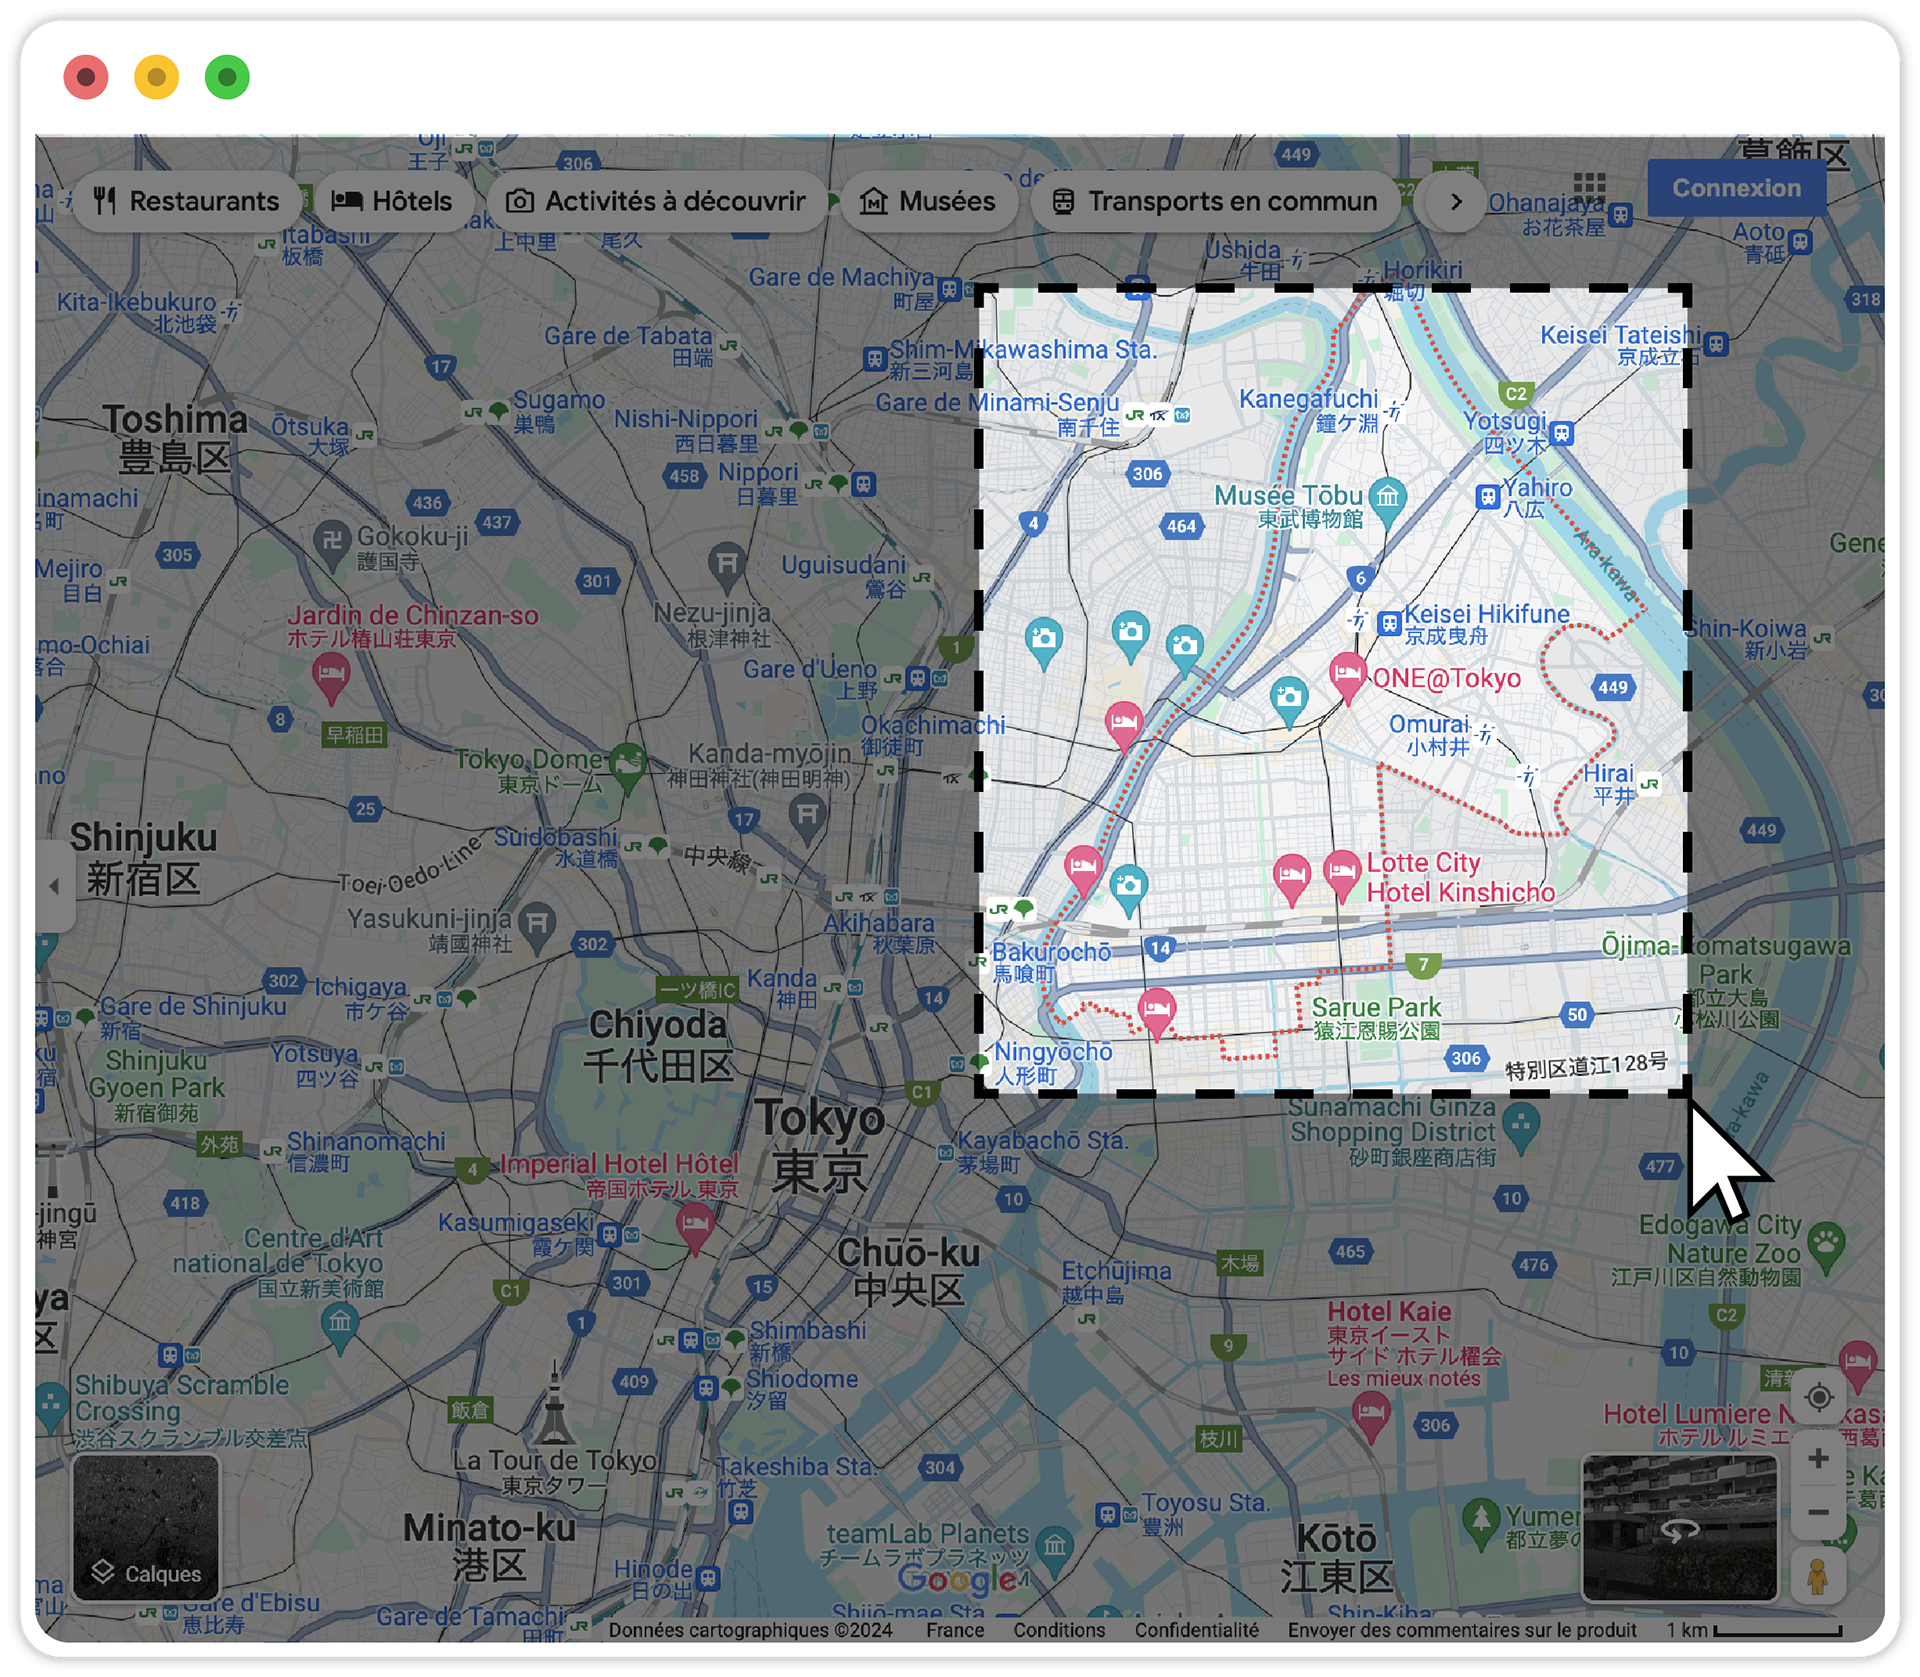The width and height of the screenshot is (1920, 1677).
Task: Click the Shibuya Scramble Crossing marker
Action: click(50, 1404)
